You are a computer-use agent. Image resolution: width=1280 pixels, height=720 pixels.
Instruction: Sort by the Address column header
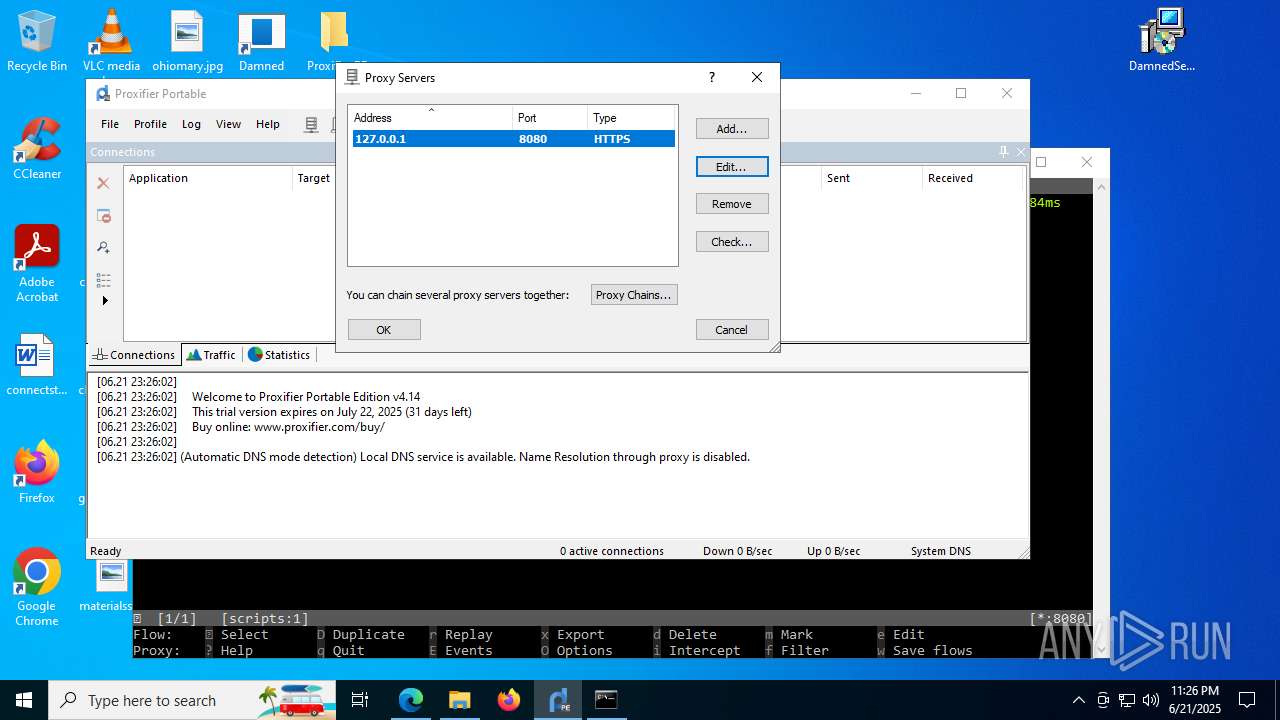point(430,118)
